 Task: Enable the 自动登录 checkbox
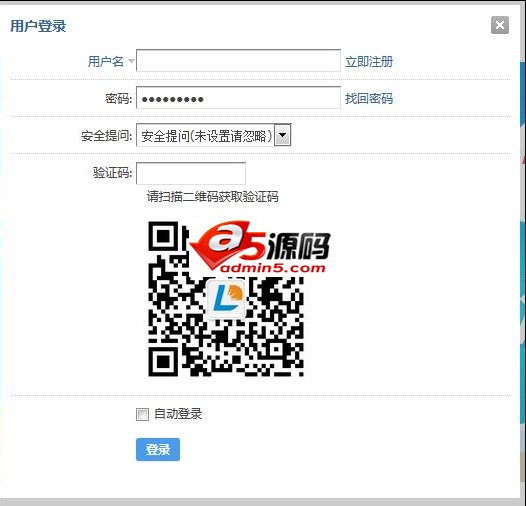tap(142, 414)
